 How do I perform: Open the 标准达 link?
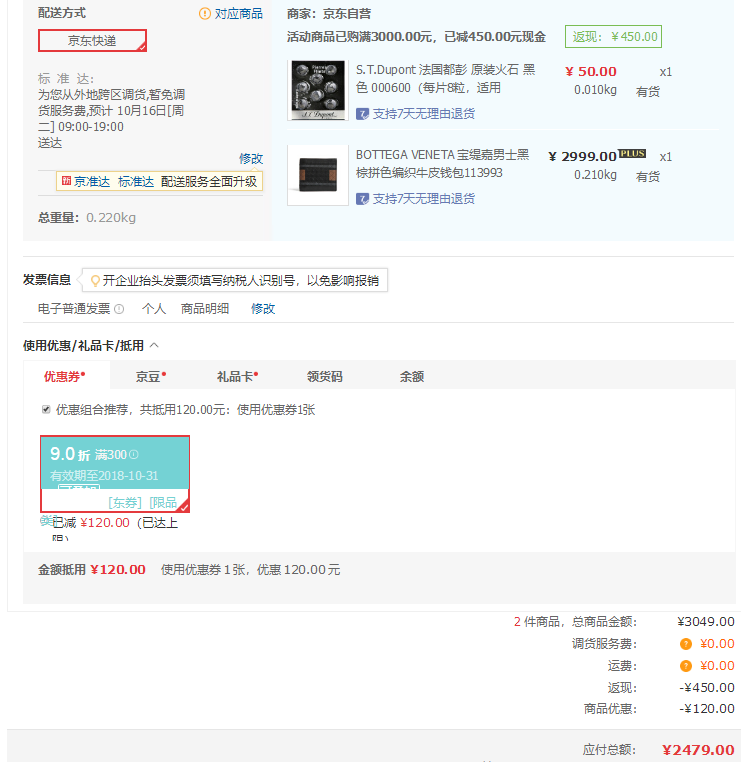(x=136, y=182)
